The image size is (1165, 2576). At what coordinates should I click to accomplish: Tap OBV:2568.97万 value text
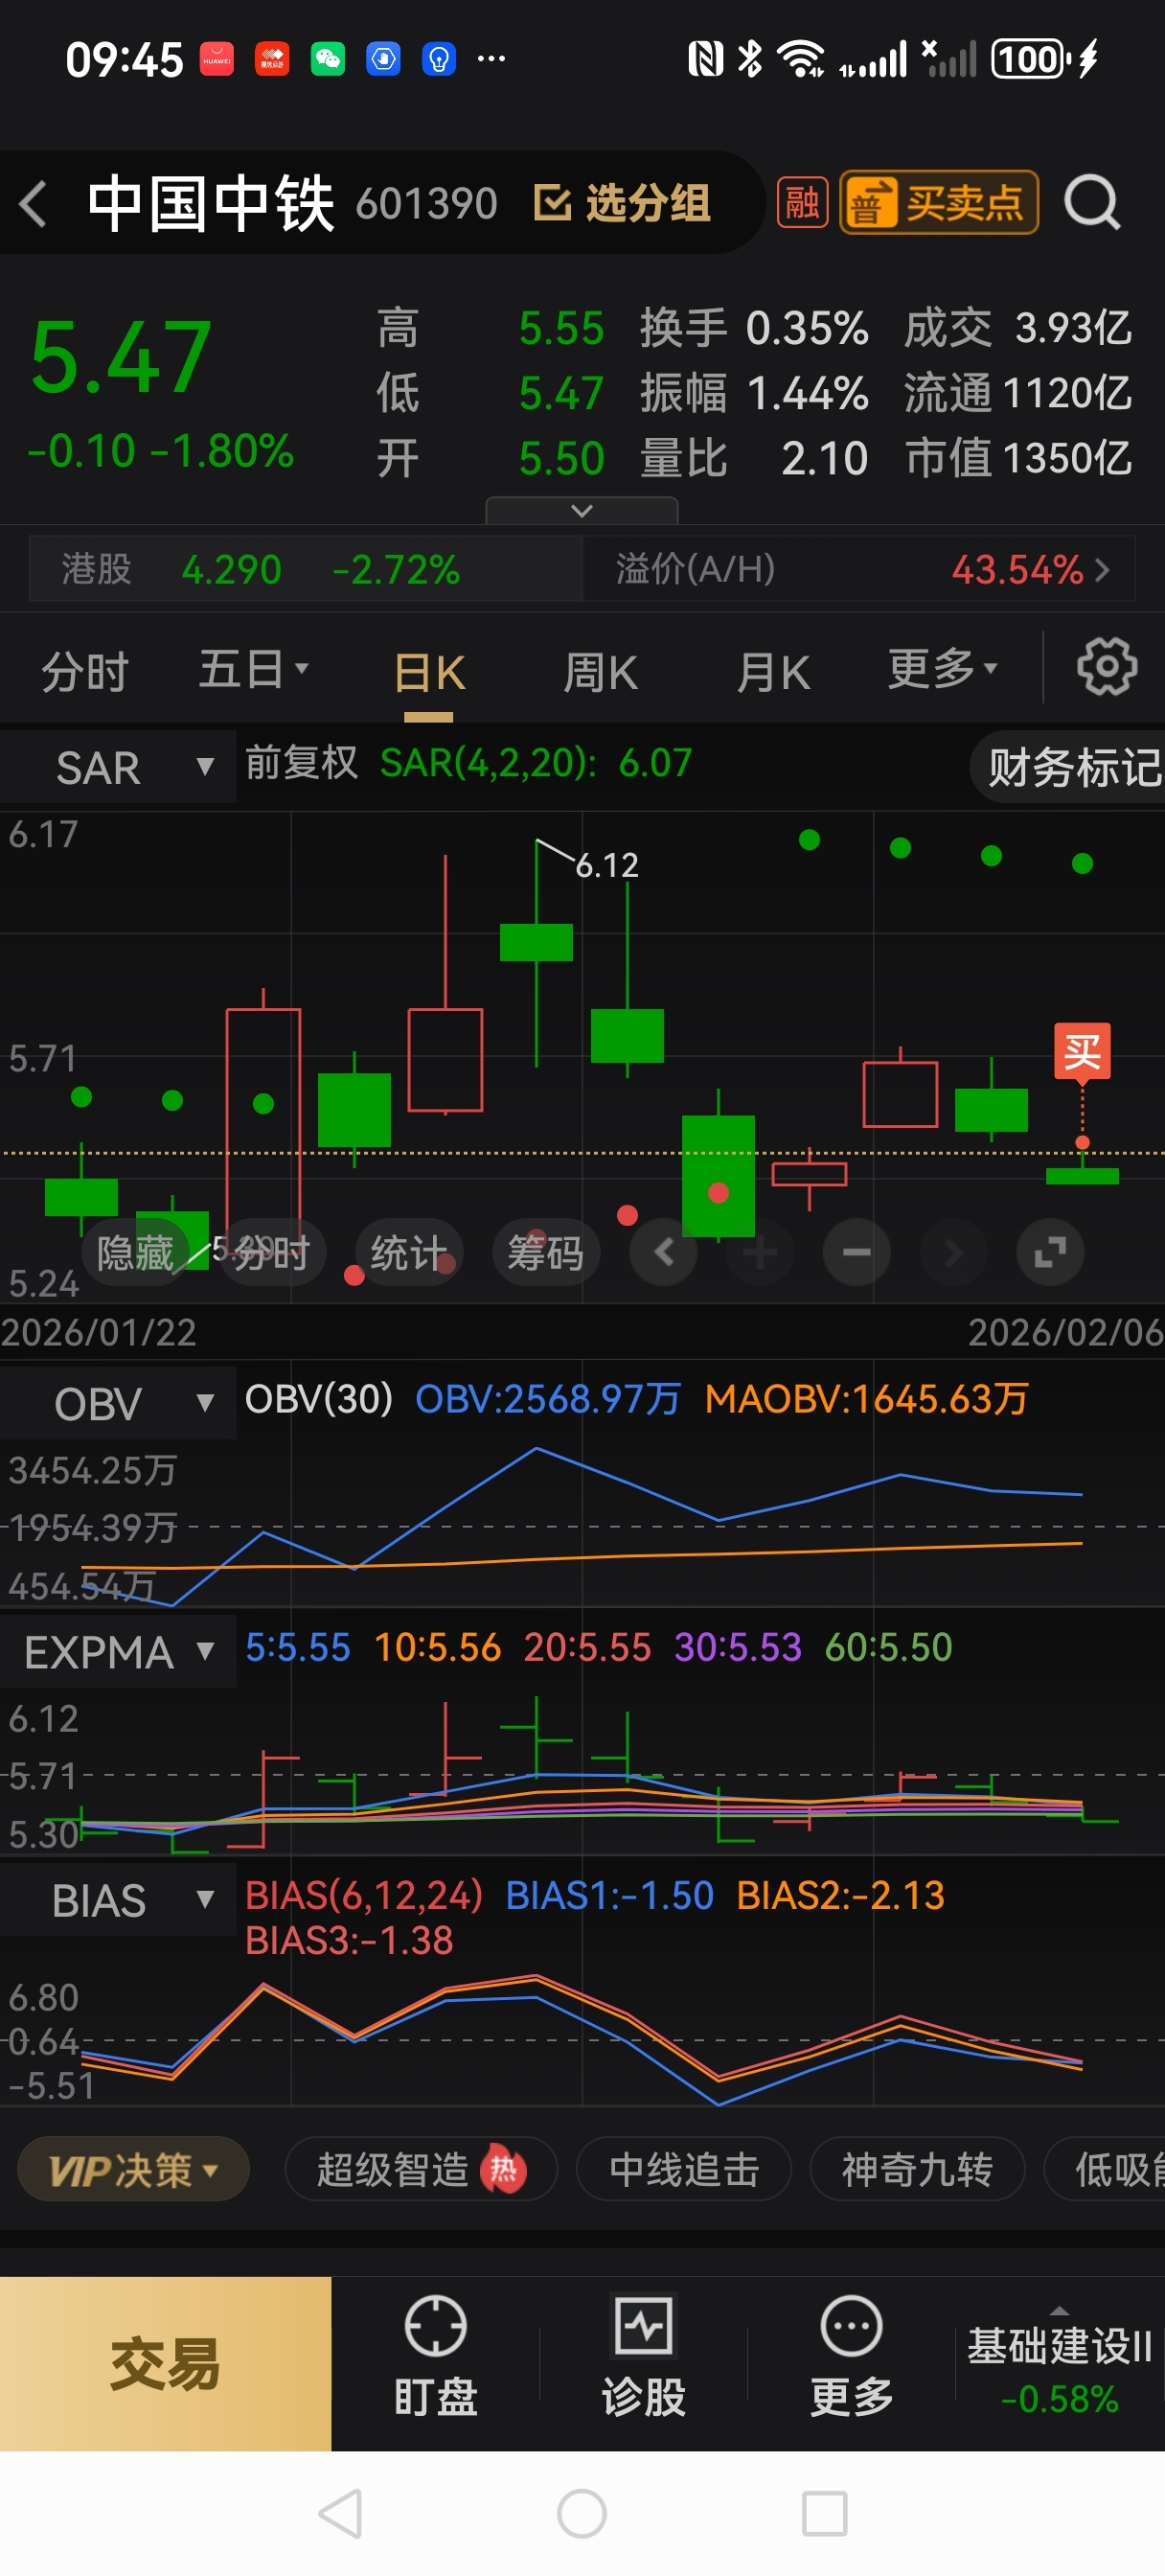547,1399
